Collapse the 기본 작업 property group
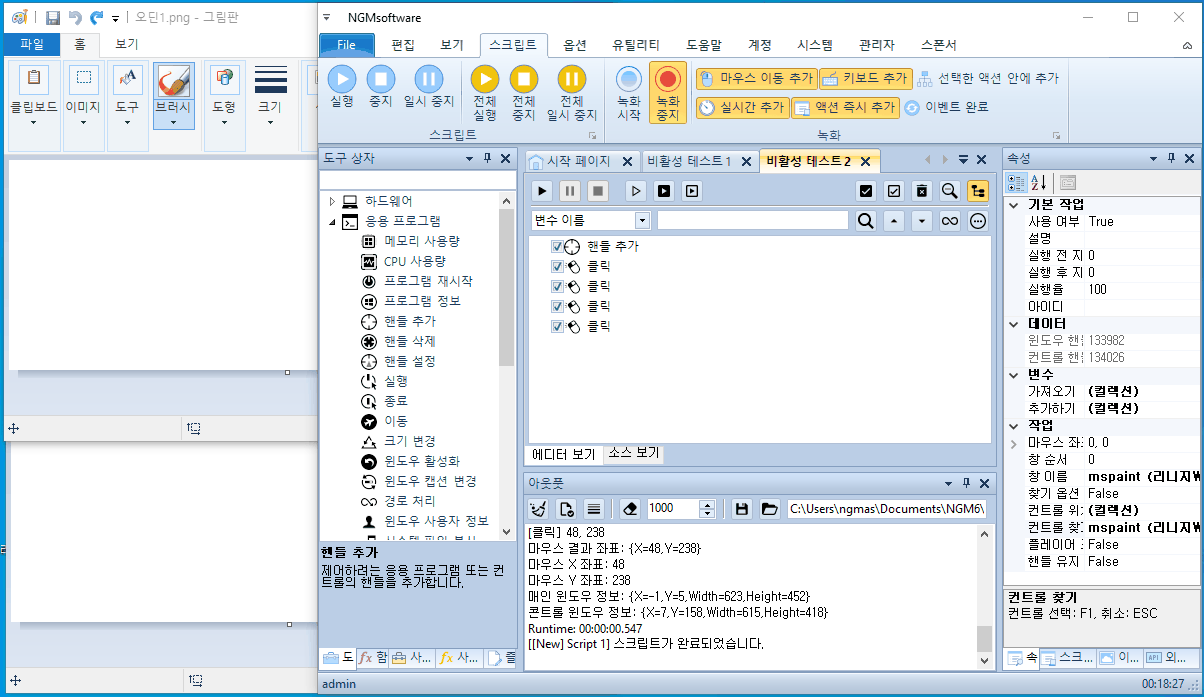 pyautogui.click(x=1014, y=205)
